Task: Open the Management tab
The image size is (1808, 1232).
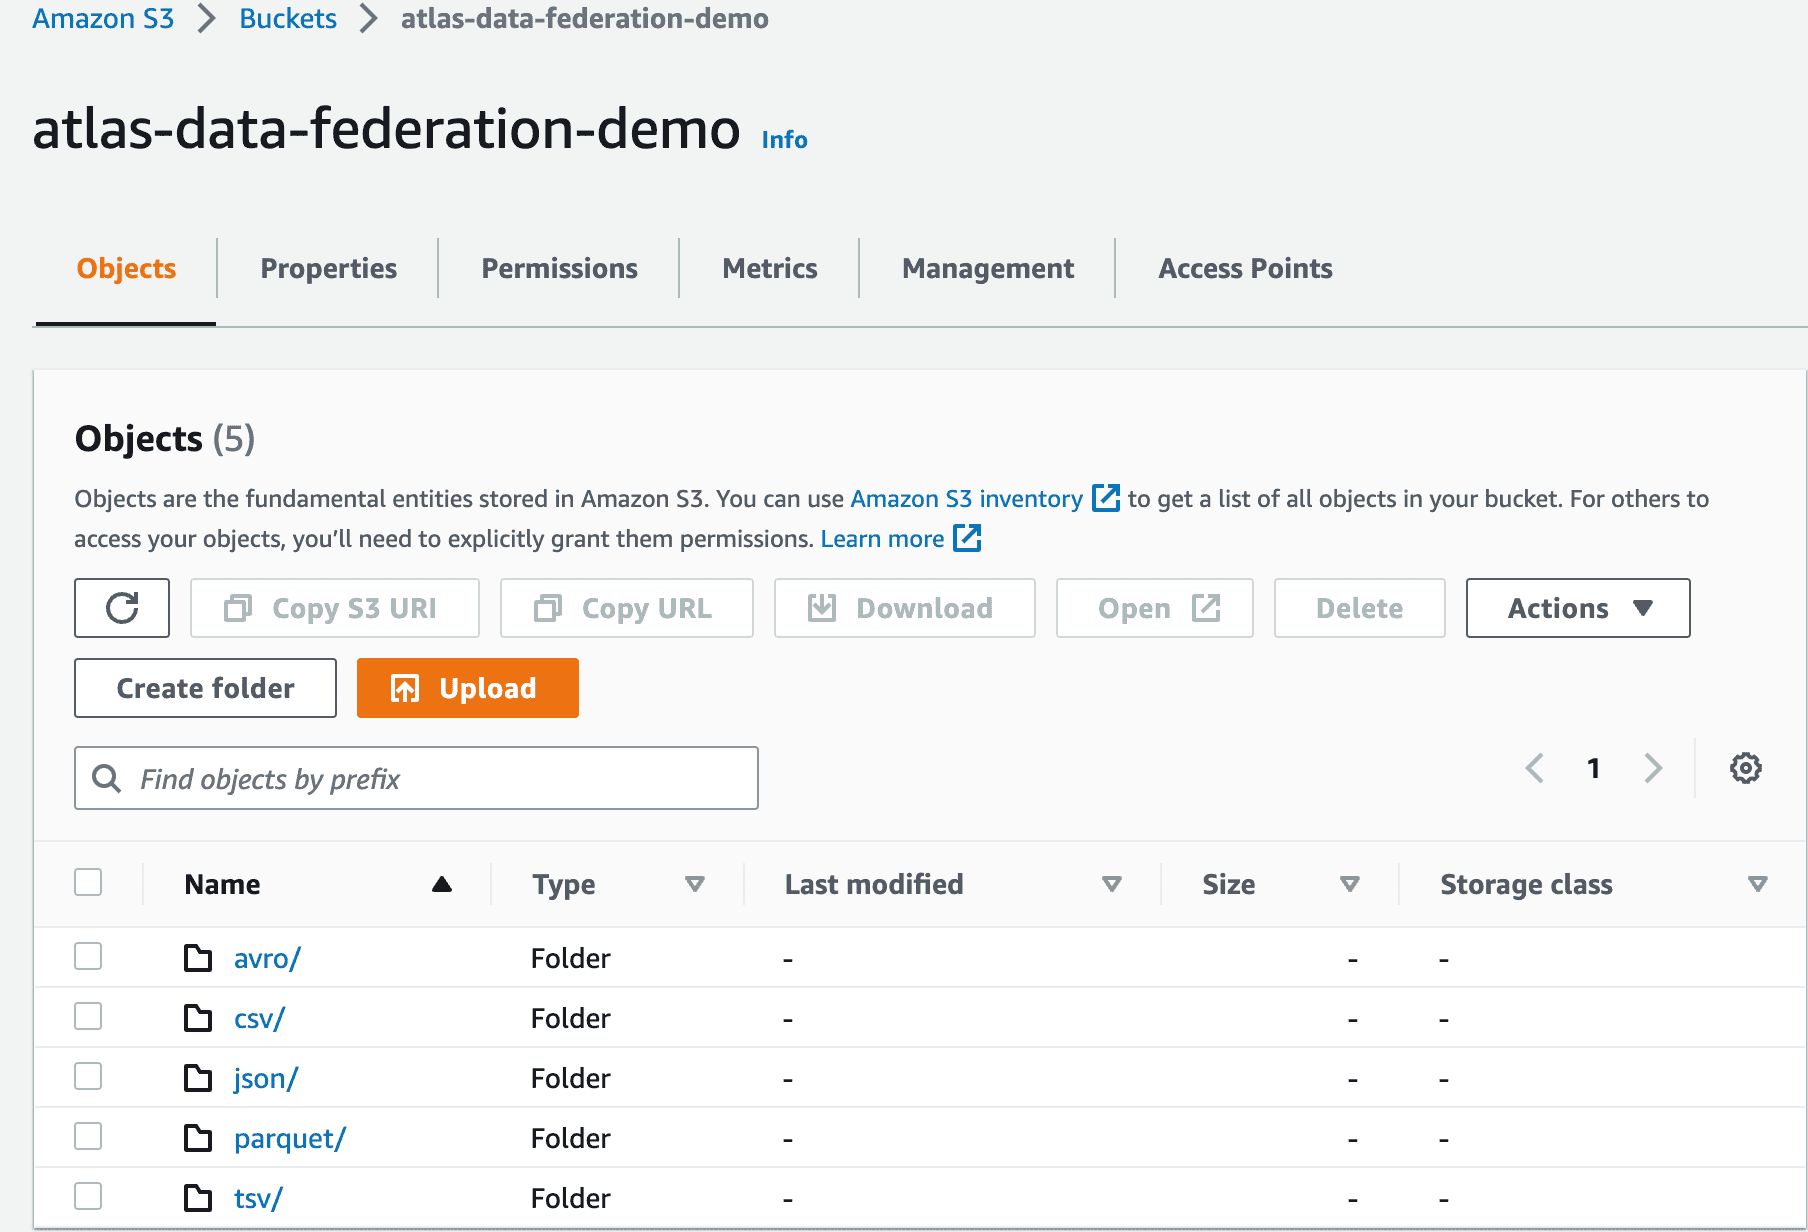Action: [987, 268]
